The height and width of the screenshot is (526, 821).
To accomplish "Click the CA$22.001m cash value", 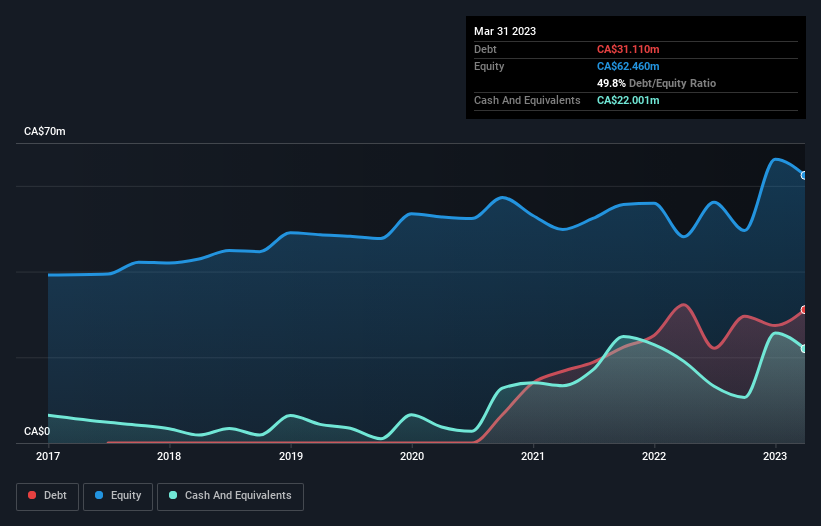I will pos(628,100).
